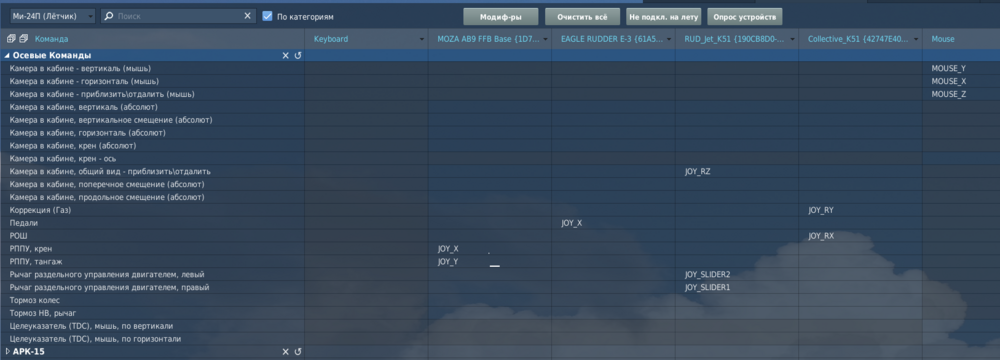Screen dimensions: 1000x360
Task: Select row Камера в кабине, поперечное смещение (абсолют)
Action: (152, 184)
